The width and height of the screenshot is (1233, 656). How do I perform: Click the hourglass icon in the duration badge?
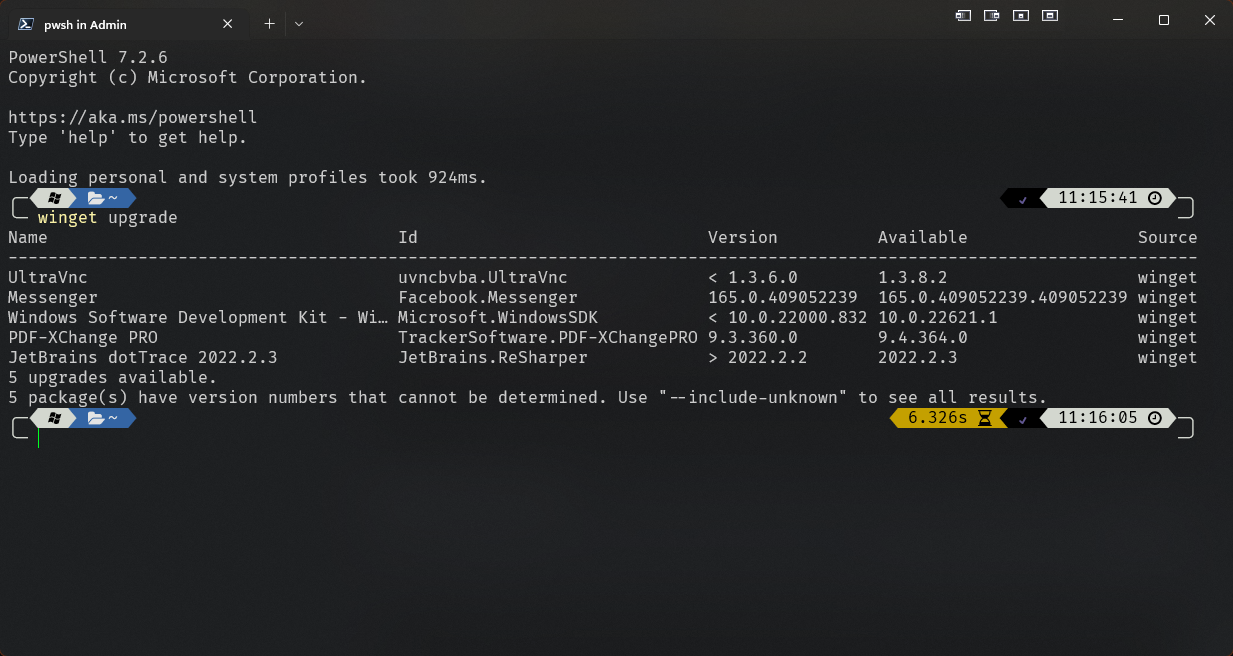coord(983,417)
